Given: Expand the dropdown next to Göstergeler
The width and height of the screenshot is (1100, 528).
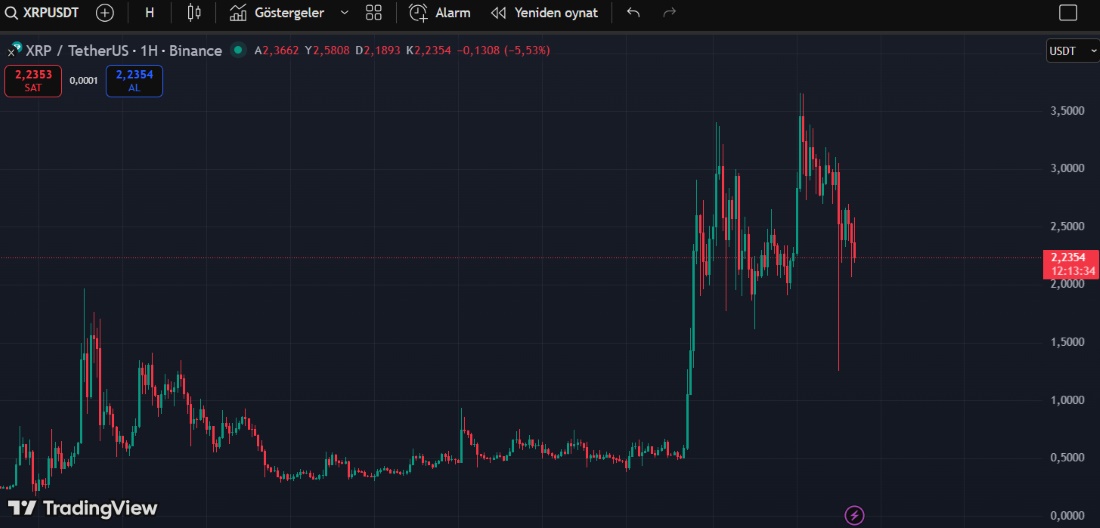Looking at the screenshot, I should pyautogui.click(x=344, y=13).
